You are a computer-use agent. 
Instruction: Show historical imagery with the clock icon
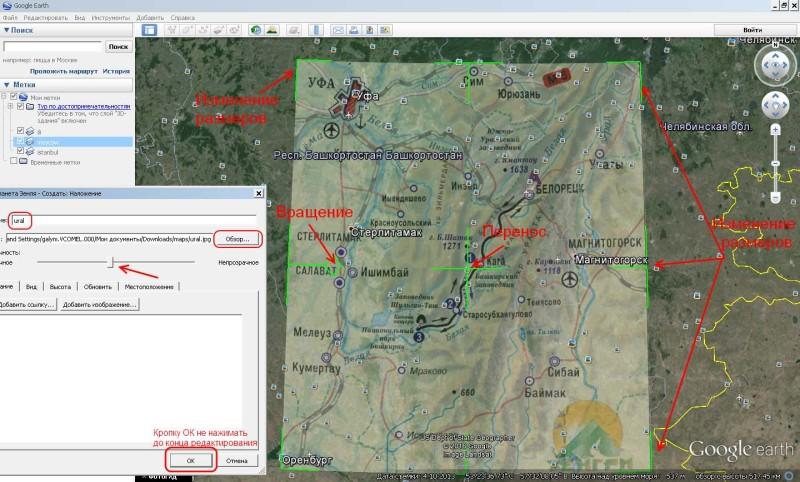click(256, 30)
